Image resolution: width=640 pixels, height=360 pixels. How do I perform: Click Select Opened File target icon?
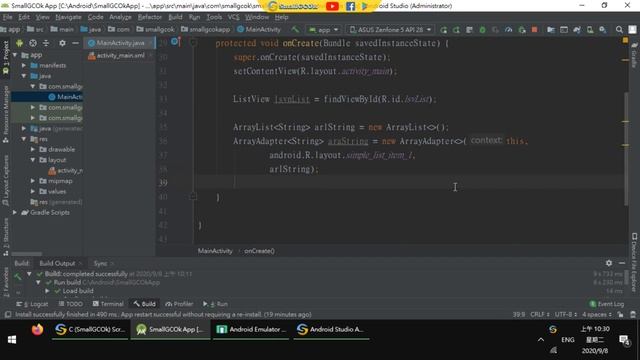(33, 43)
